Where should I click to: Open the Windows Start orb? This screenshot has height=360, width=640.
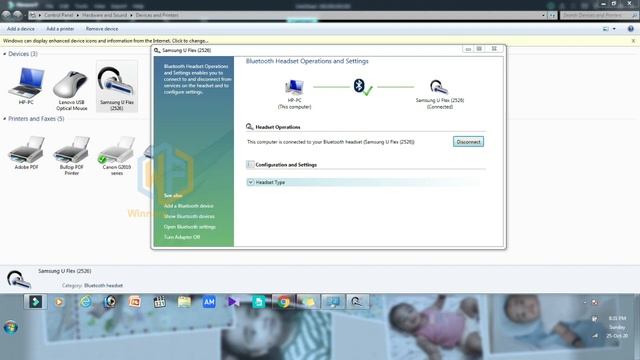tap(11, 327)
